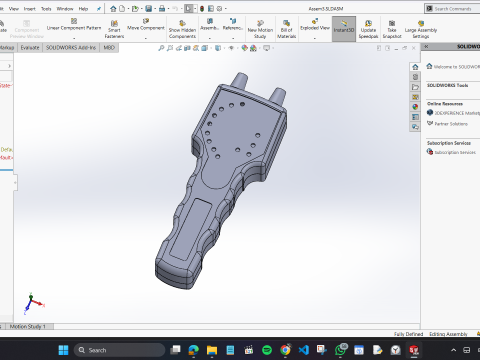The height and width of the screenshot is (360, 480).
Task: Open the Windows Start menu
Action: 63,350
